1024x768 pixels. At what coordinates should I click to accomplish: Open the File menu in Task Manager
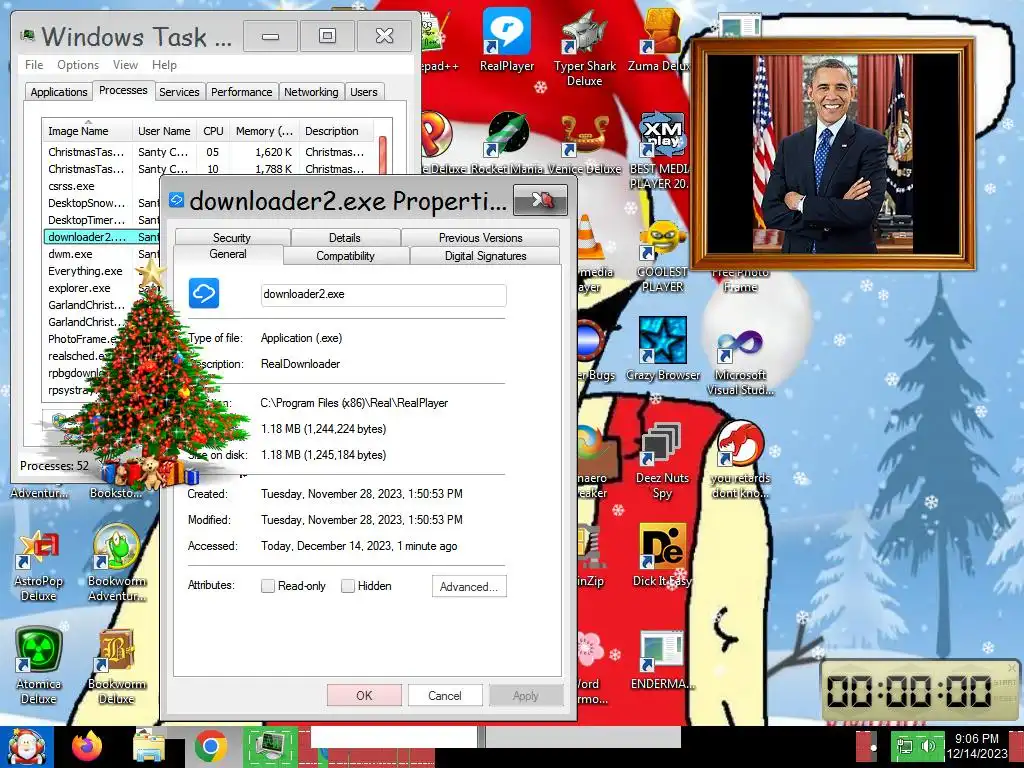click(34, 65)
